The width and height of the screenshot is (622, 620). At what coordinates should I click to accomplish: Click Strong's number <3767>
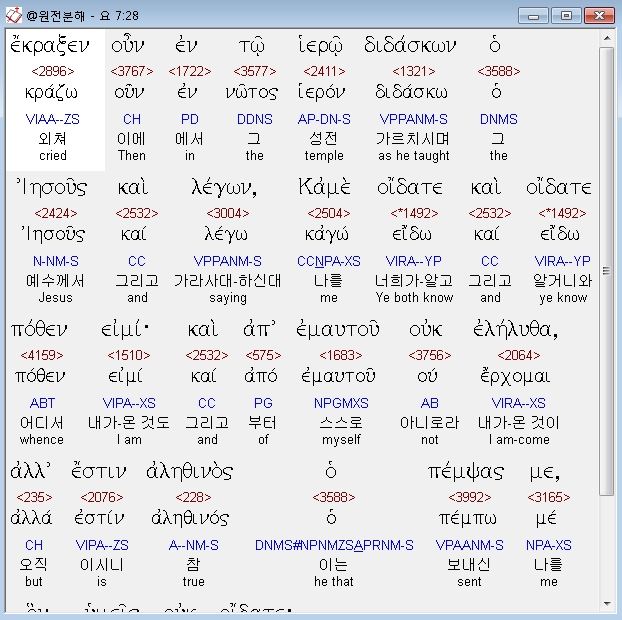[x=132, y=71]
